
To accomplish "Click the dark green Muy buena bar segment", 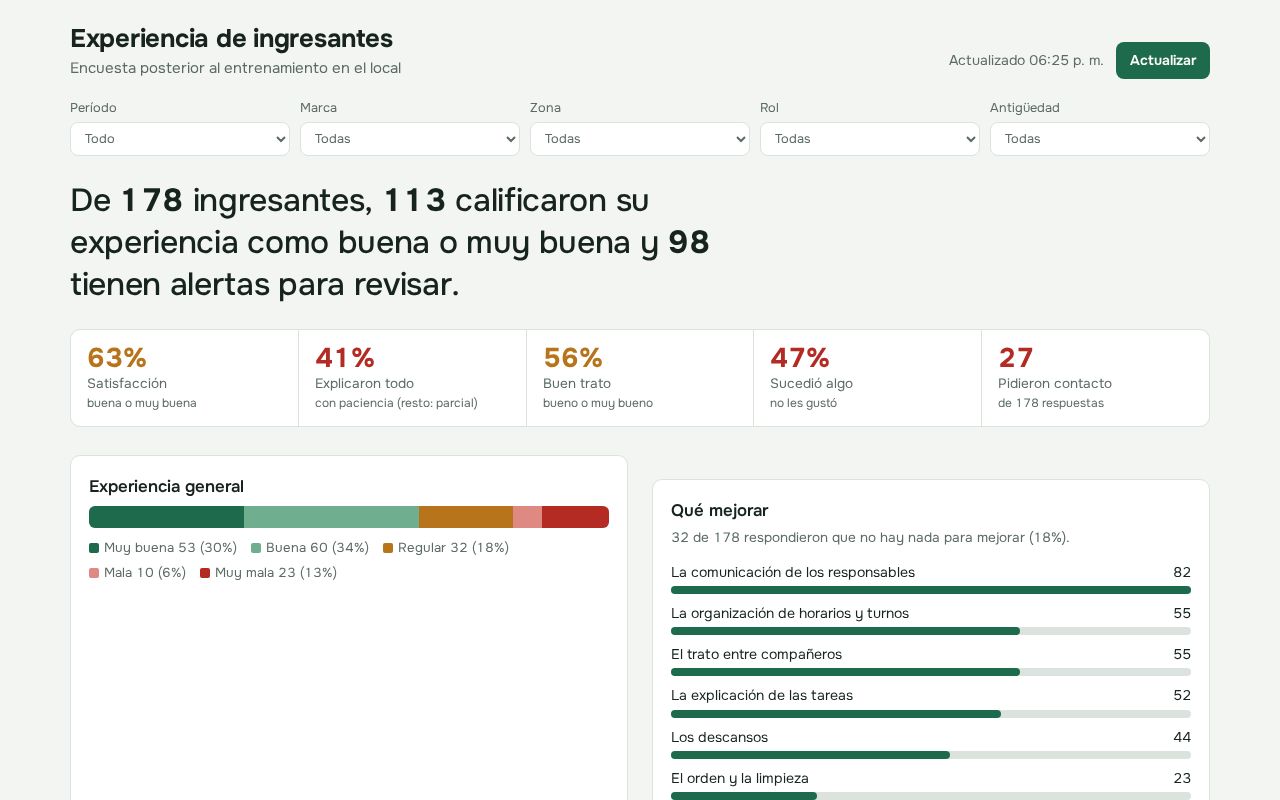I will click(x=166, y=517).
